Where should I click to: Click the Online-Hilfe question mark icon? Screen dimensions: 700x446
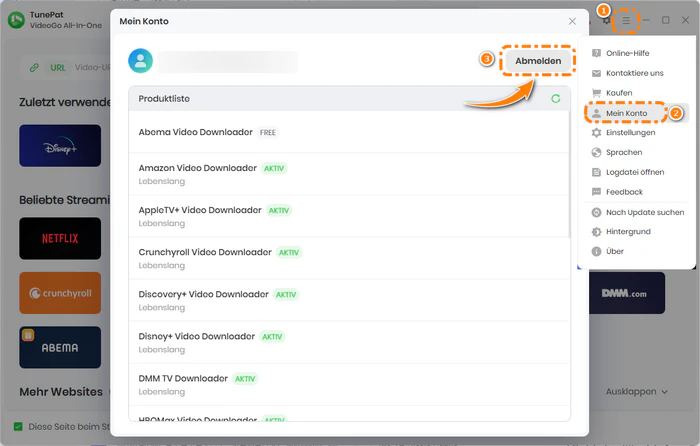click(x=596, y=53)
